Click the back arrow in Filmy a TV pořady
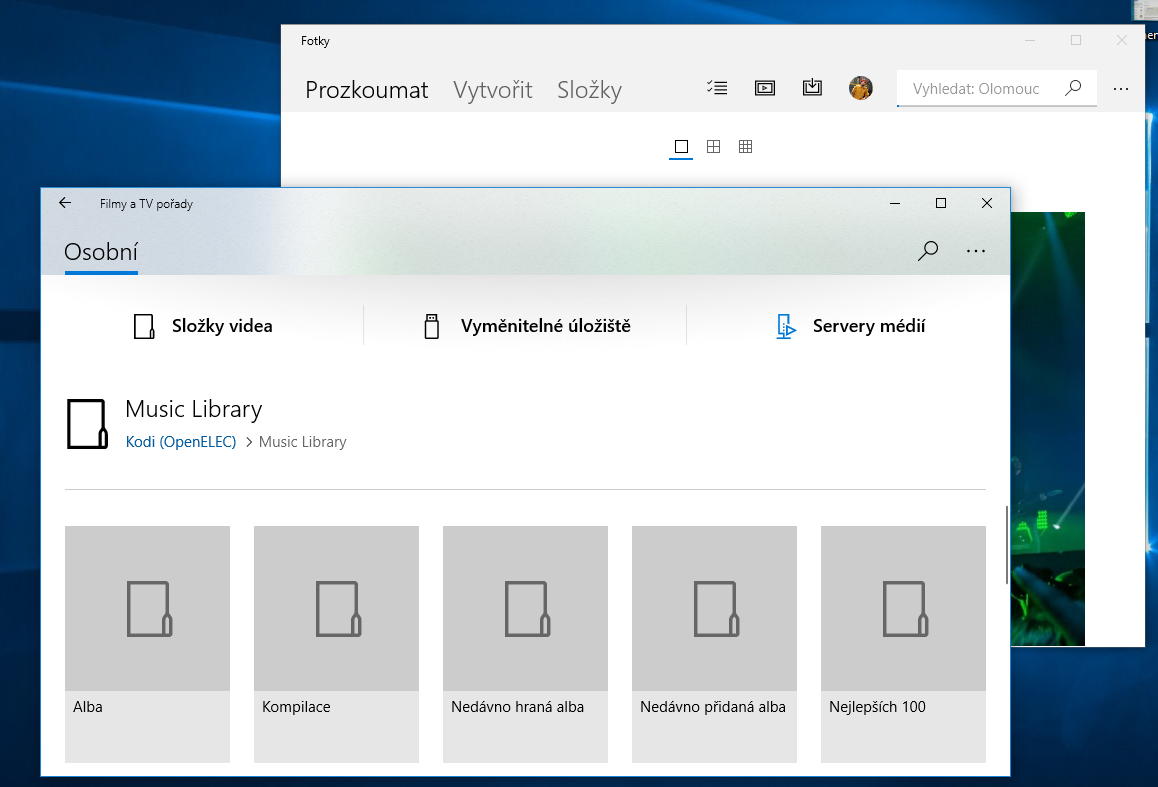This screenshot has height=787, width=1158. click(65, 203)
